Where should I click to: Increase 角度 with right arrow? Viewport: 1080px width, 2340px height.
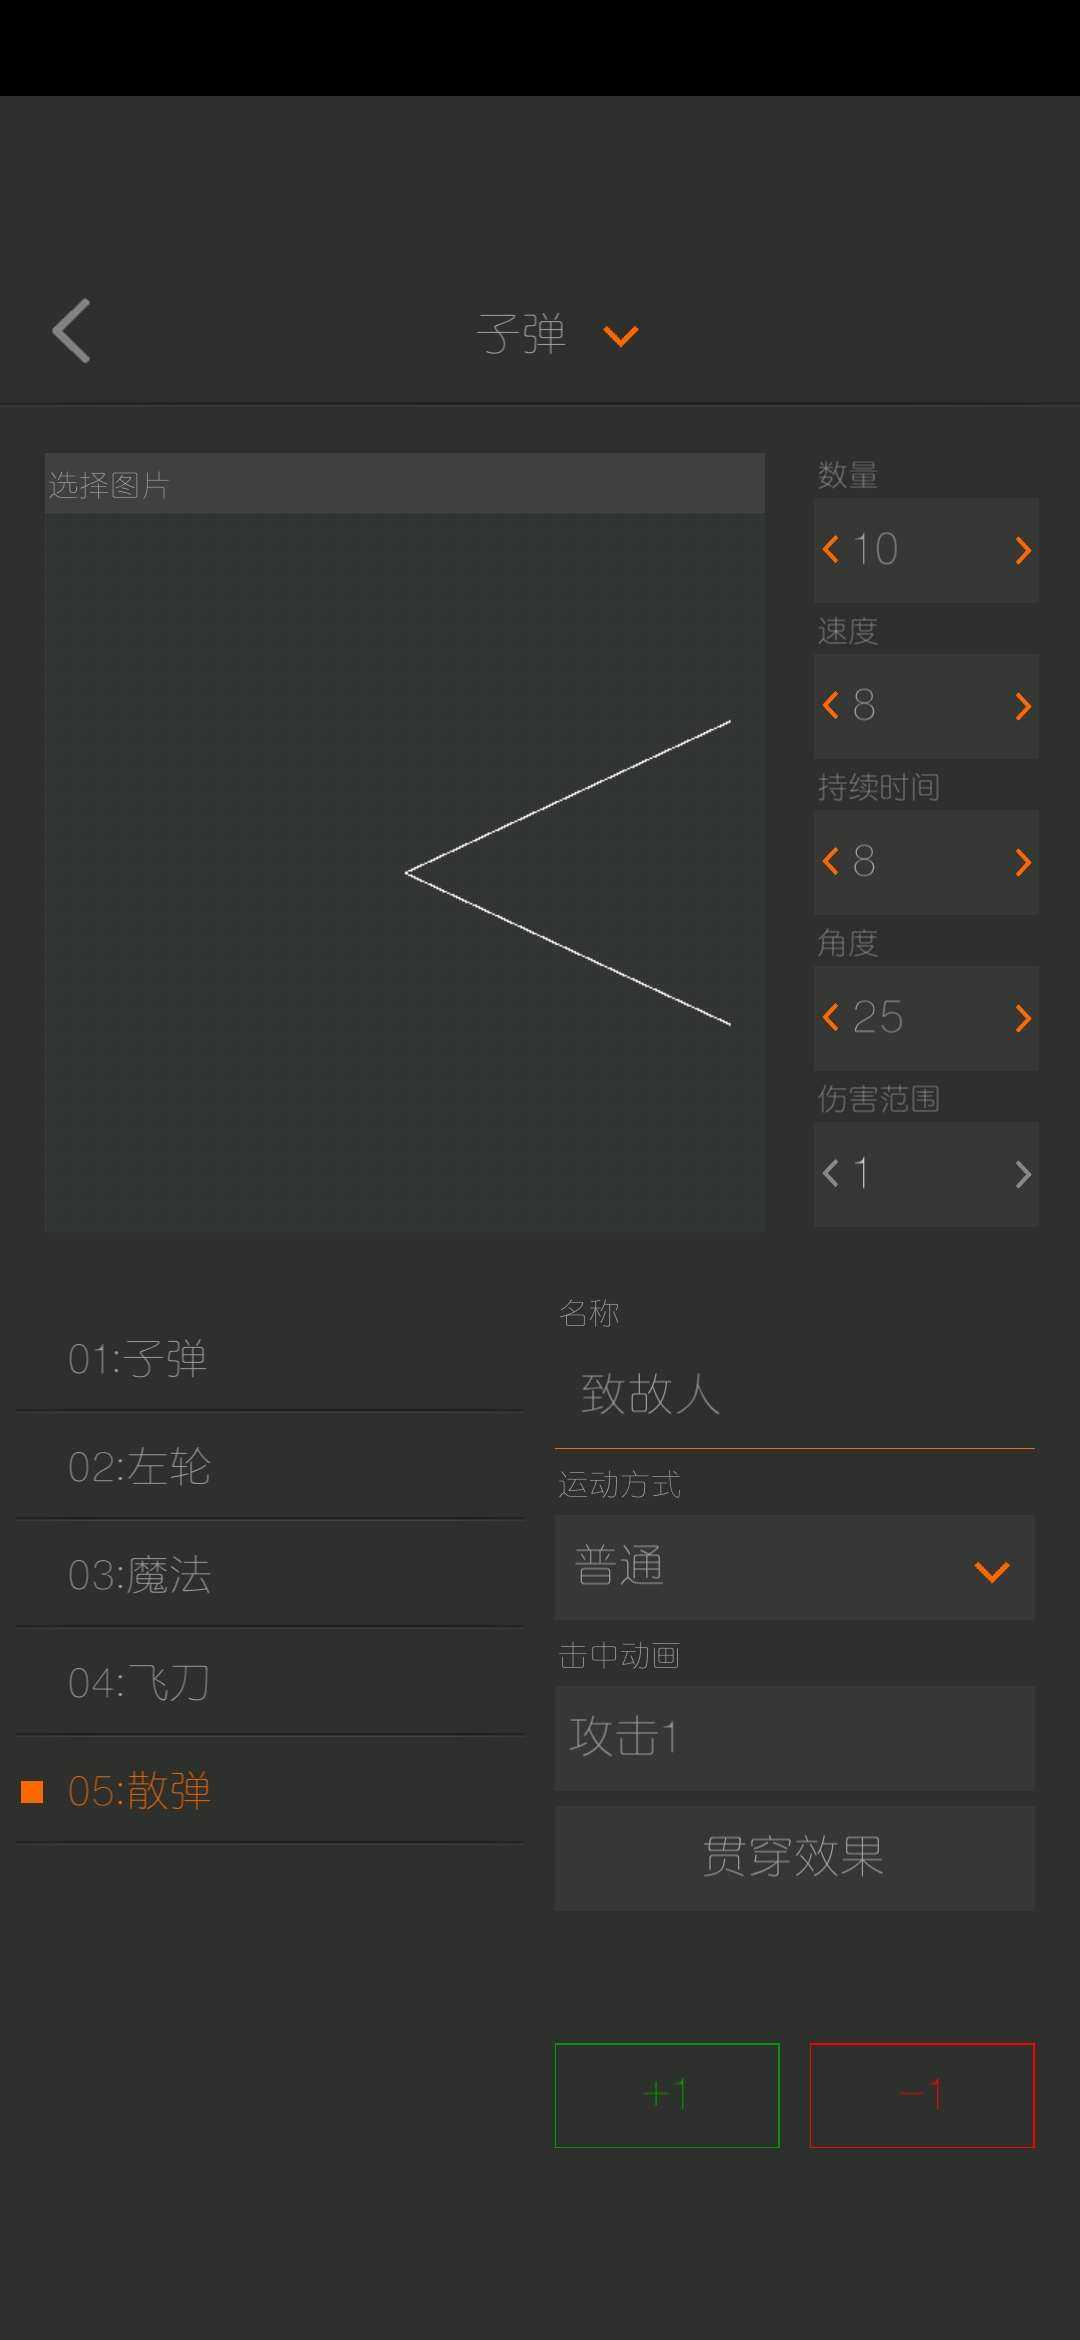pos(1022,1018)
